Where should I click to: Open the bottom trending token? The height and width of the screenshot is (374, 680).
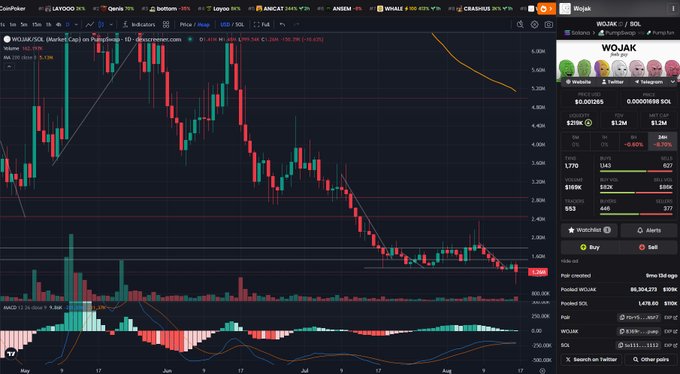pos(167,9)
